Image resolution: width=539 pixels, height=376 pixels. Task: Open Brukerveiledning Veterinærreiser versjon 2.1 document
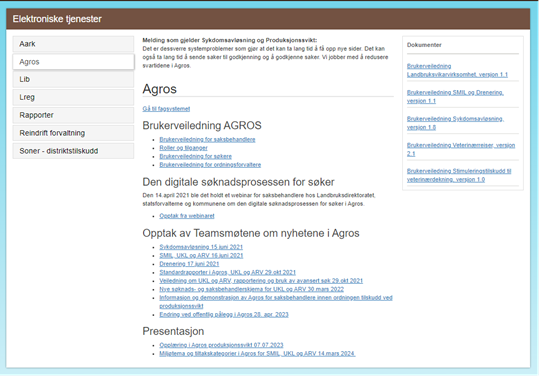coord(461,150)
